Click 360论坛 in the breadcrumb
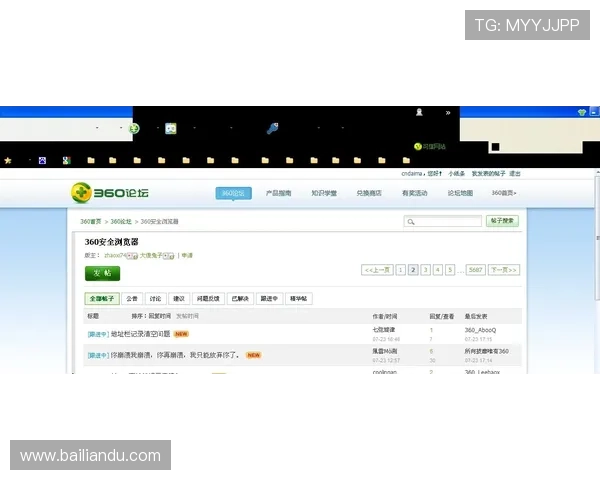This screenshot has height=480, width=600. (121, 222)
